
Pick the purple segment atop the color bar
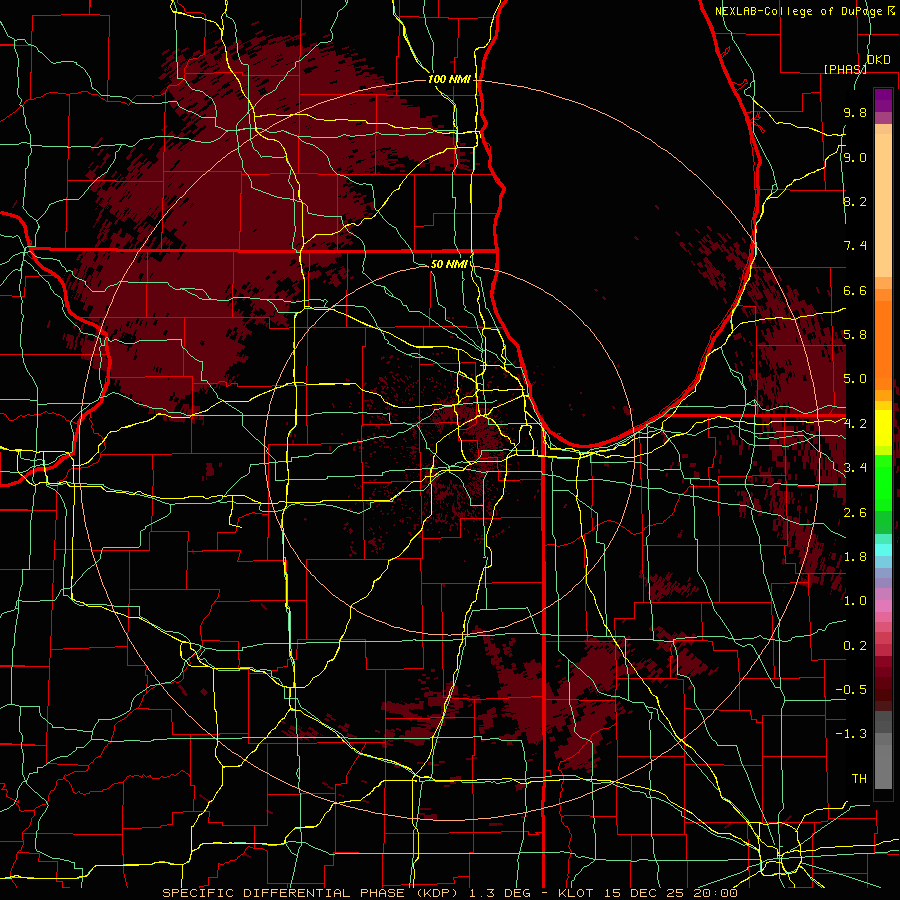pyautogui.click(x=883, y=100)
